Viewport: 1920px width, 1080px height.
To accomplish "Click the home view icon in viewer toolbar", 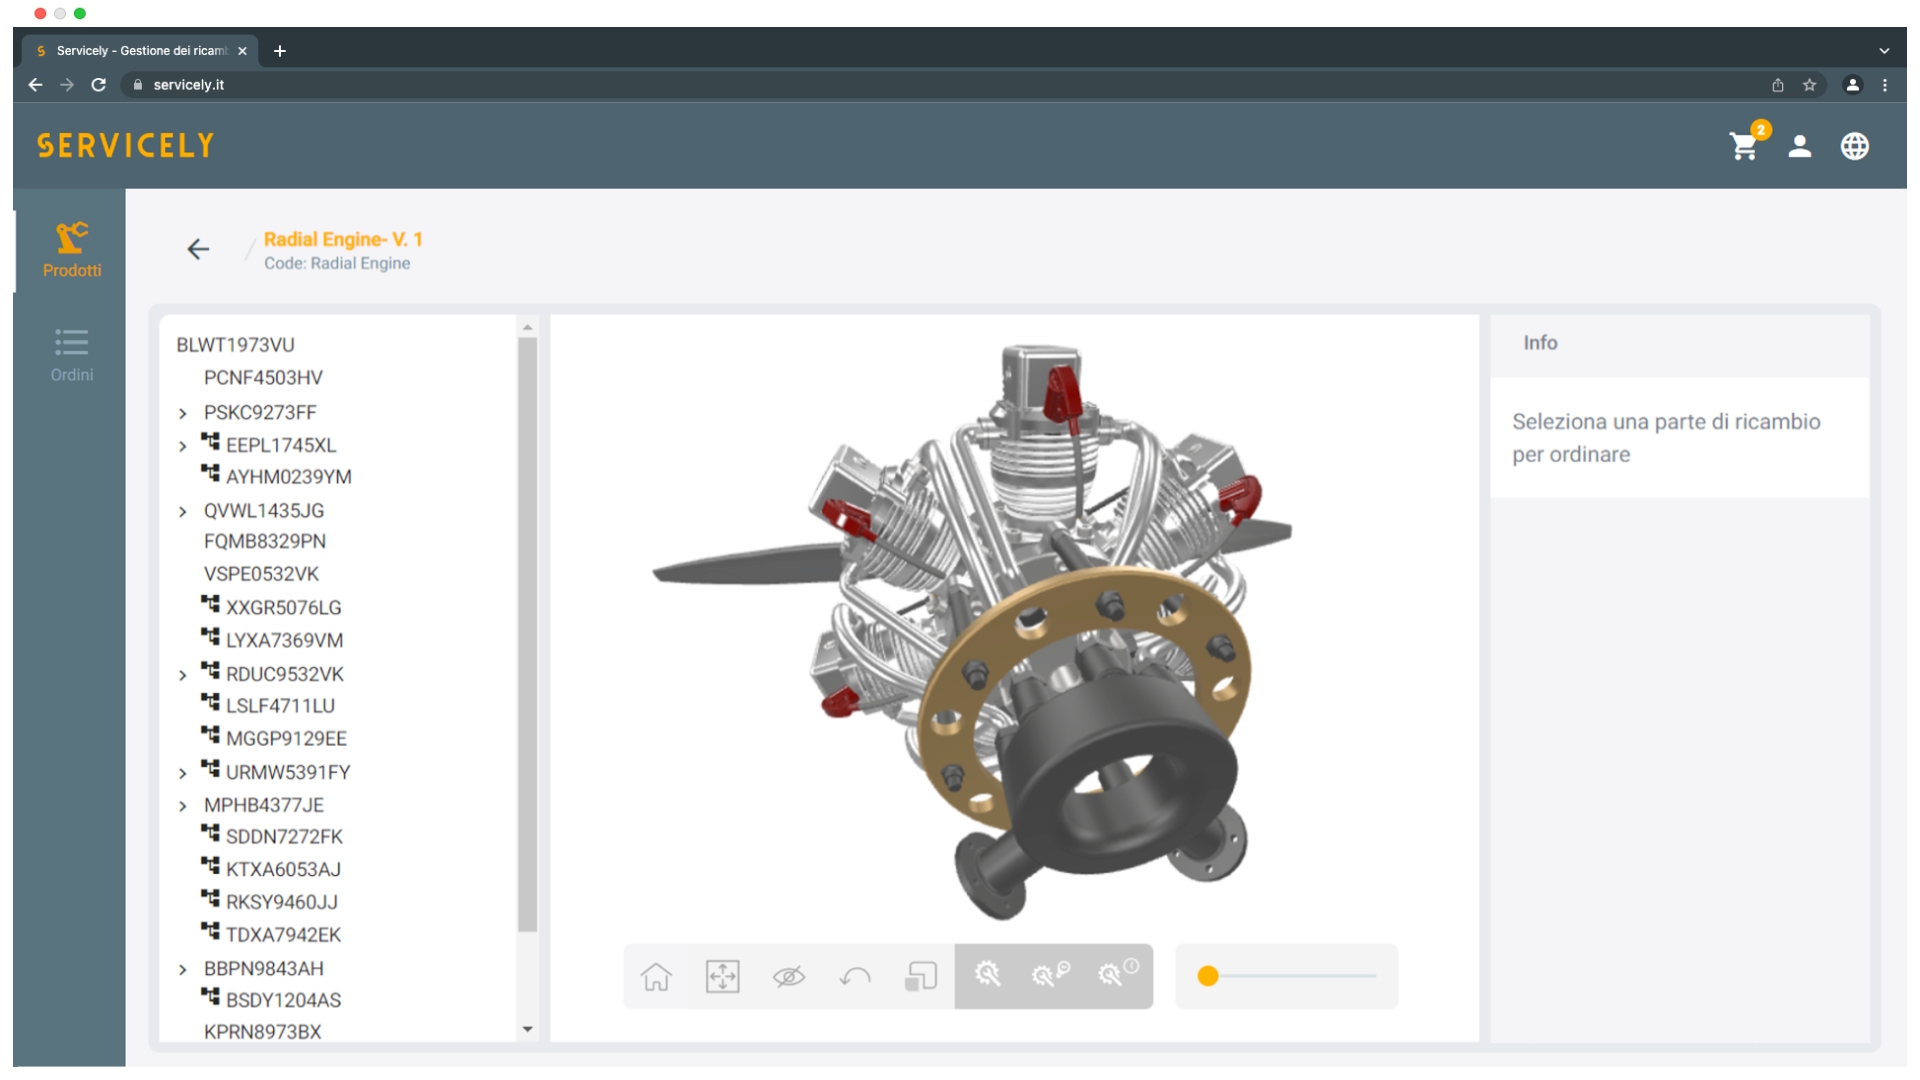I will tap(656, 976).
